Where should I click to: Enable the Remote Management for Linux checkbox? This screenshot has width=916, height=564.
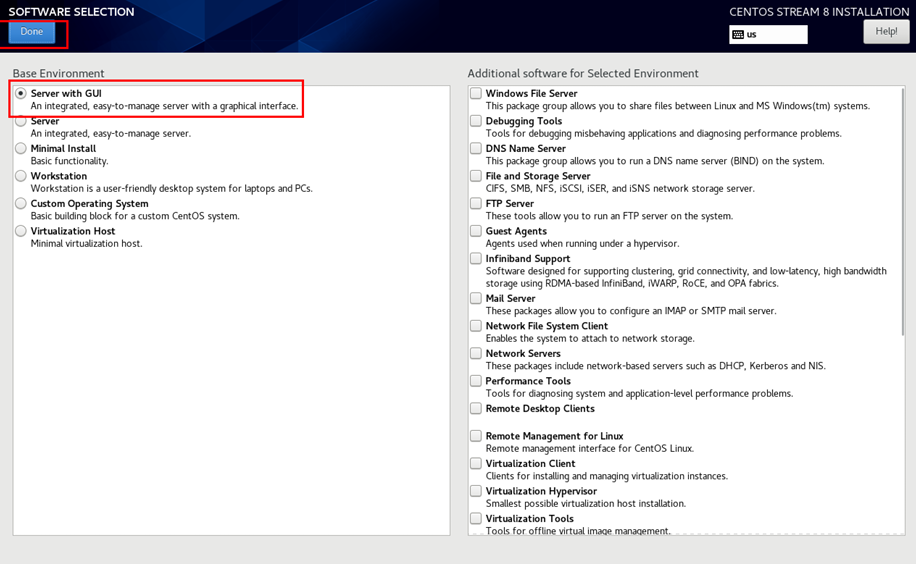pyautogui.click(x=476, y=435)
